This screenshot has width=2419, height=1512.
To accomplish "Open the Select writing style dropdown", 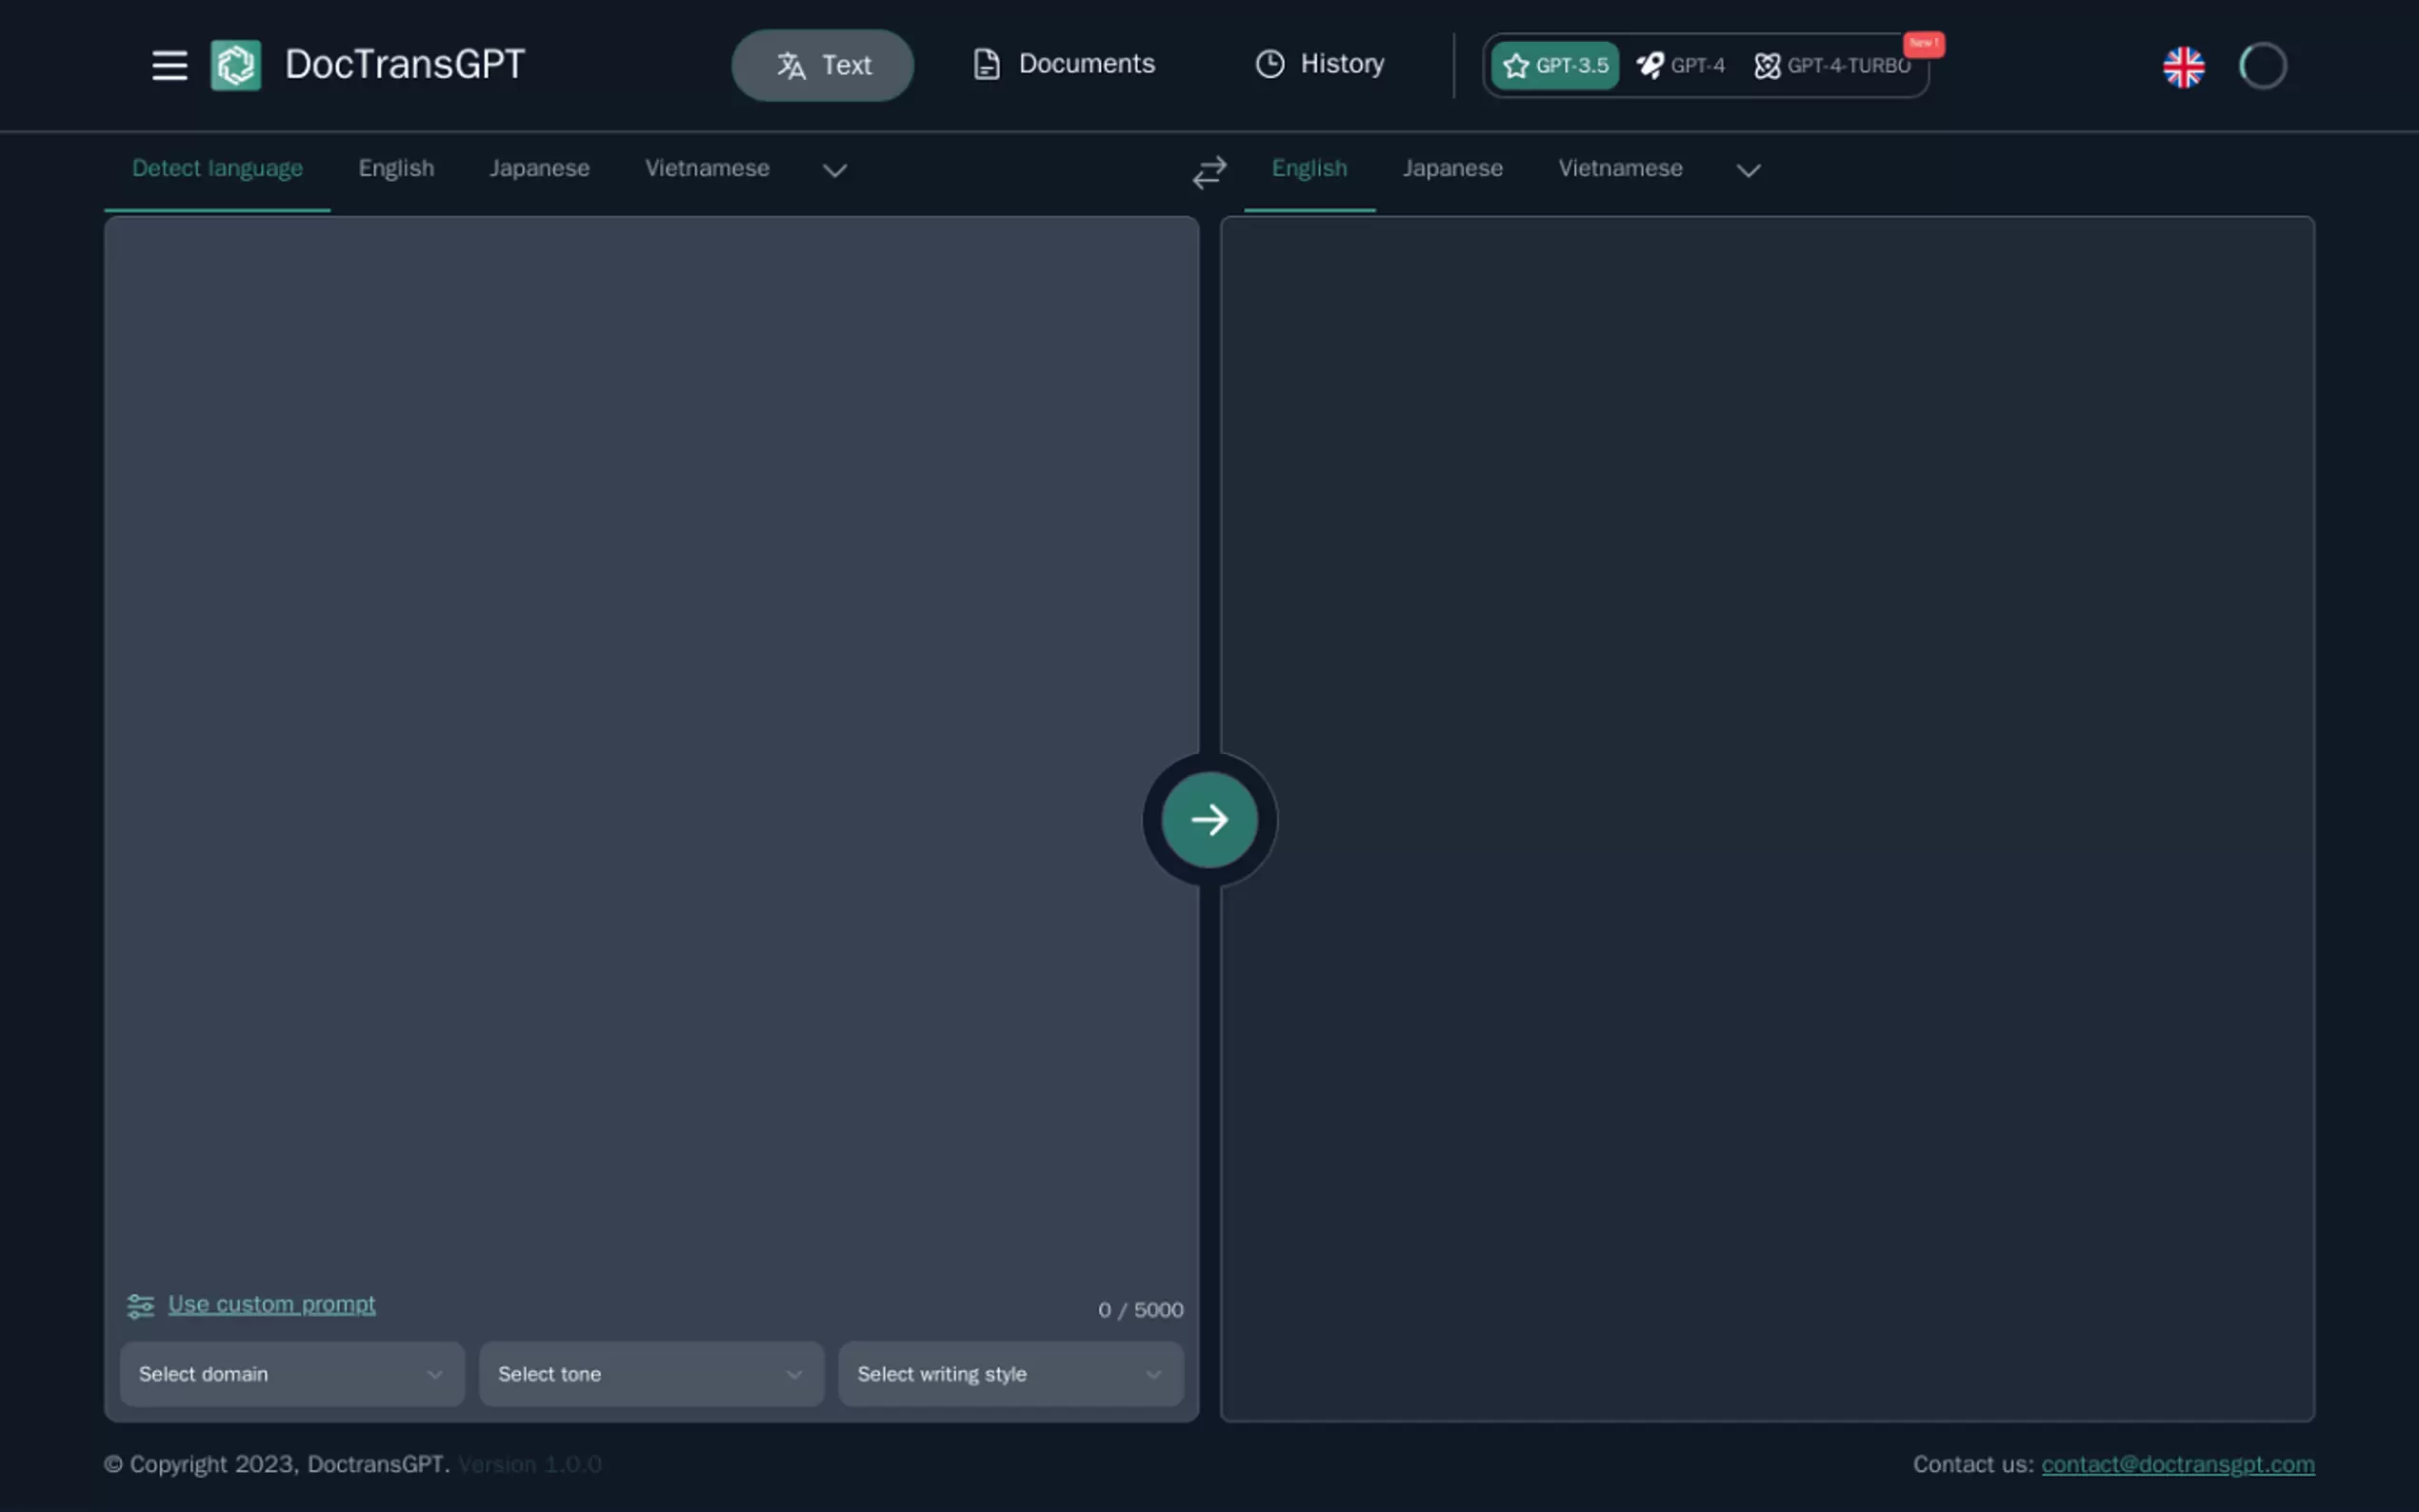I will (1011, 1374).
